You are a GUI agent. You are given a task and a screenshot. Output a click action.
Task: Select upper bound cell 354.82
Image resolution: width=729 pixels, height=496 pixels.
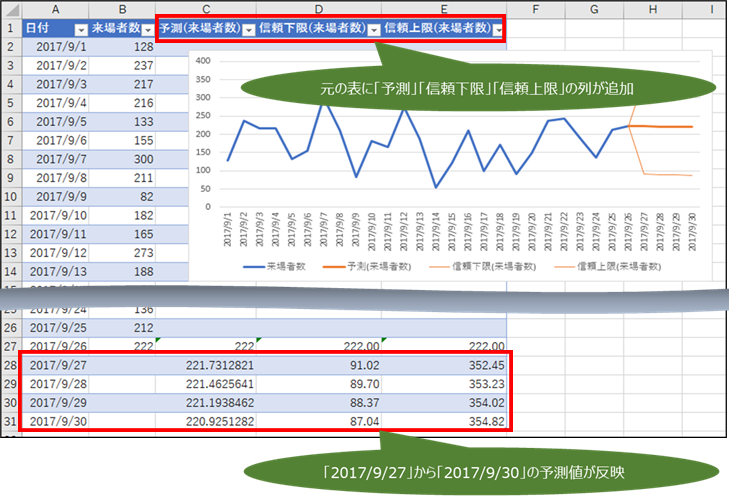pyautogui.click(x=444, y=422)
